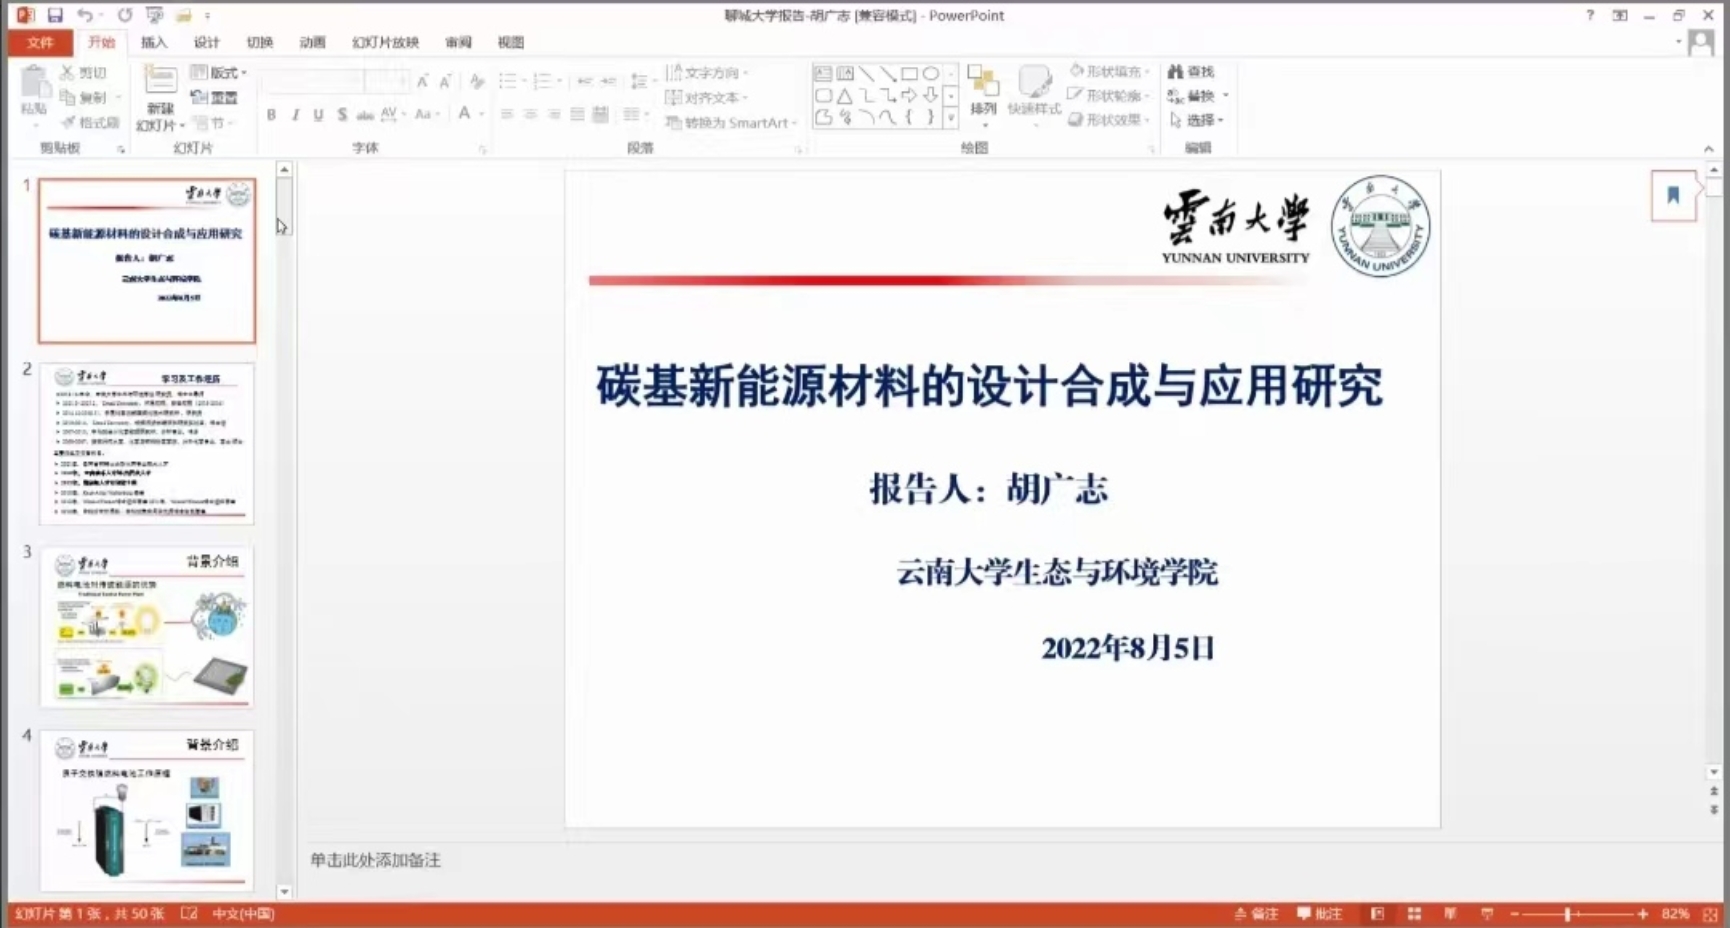Open the 插入 (Insert) ribbon tab
The width and height of the screenshot is (1730, 928).
[x=154, y=42]
